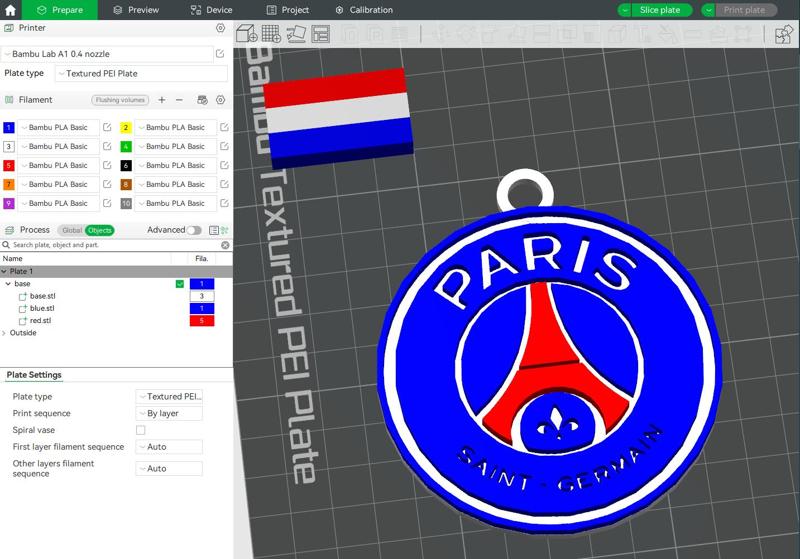Toggle the green printable checkbox for base
This screenshot has width=800, height=559.
click(x=180, y=284)
